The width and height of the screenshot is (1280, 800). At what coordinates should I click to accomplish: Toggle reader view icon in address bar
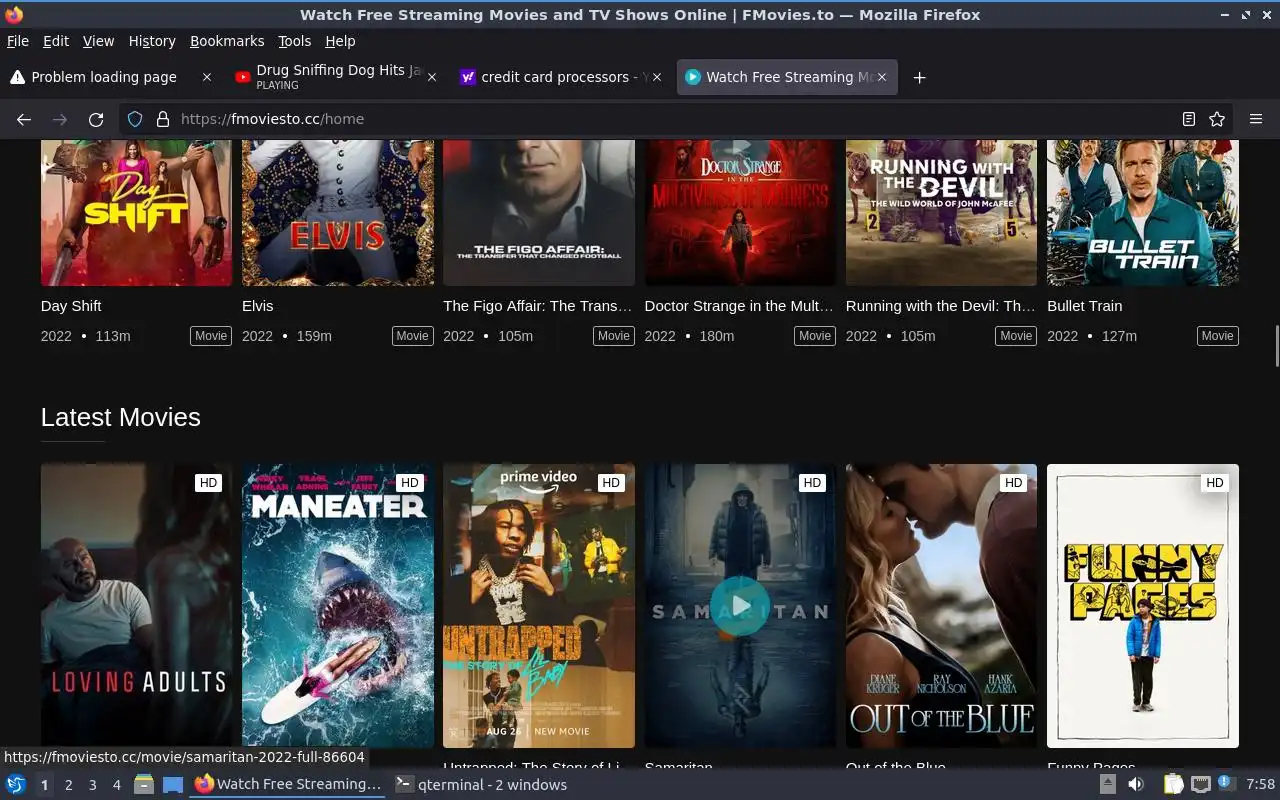(1189, 119)
